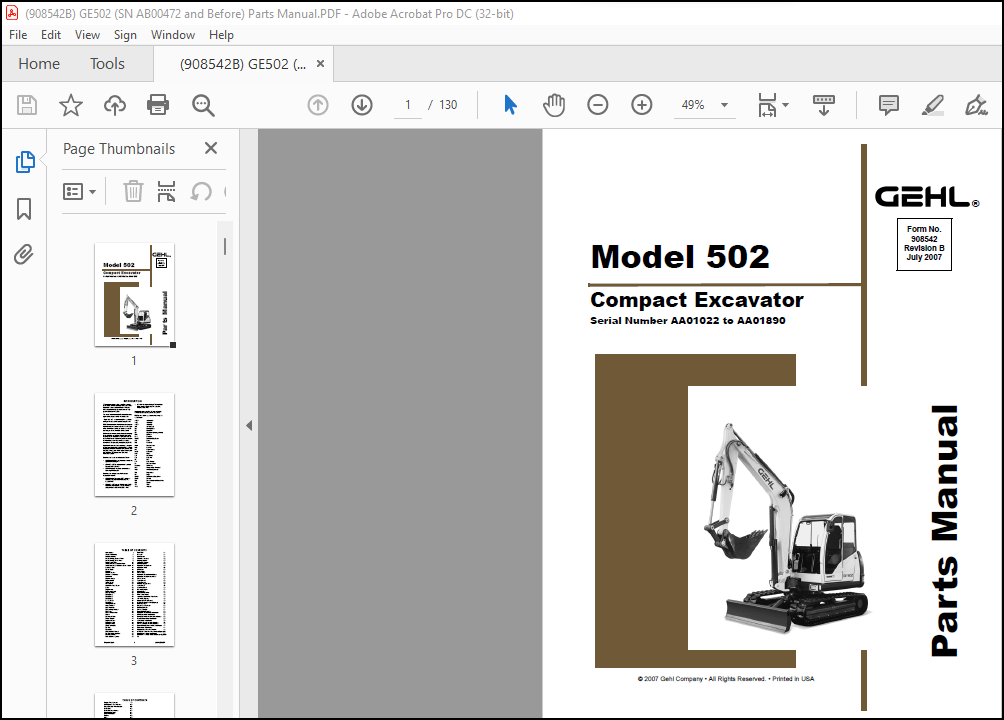
Task: Show Page Thumbnails panel icon
Action: coord(25,162)
